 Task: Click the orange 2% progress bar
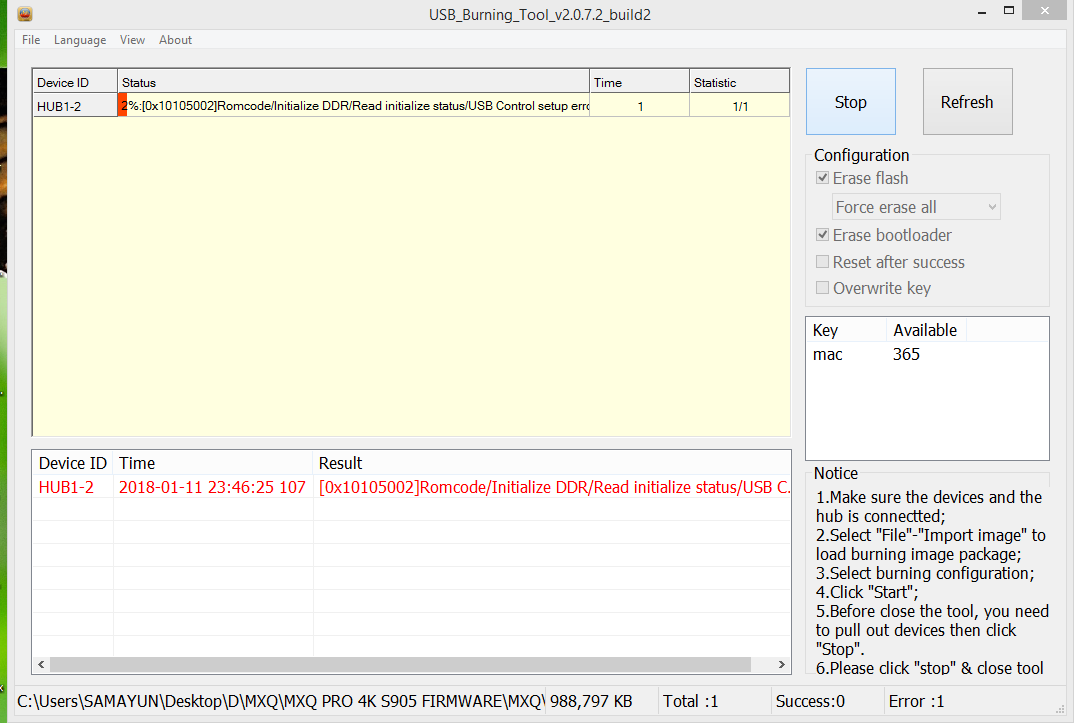point(123,105)
